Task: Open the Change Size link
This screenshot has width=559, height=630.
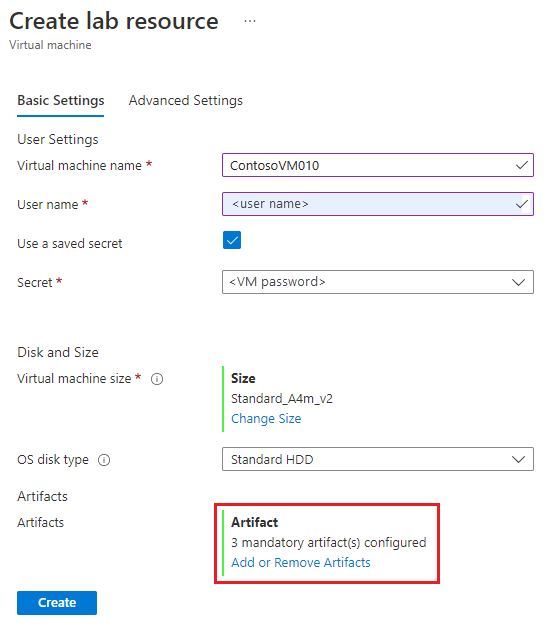Action: click(x=266, y=419)
